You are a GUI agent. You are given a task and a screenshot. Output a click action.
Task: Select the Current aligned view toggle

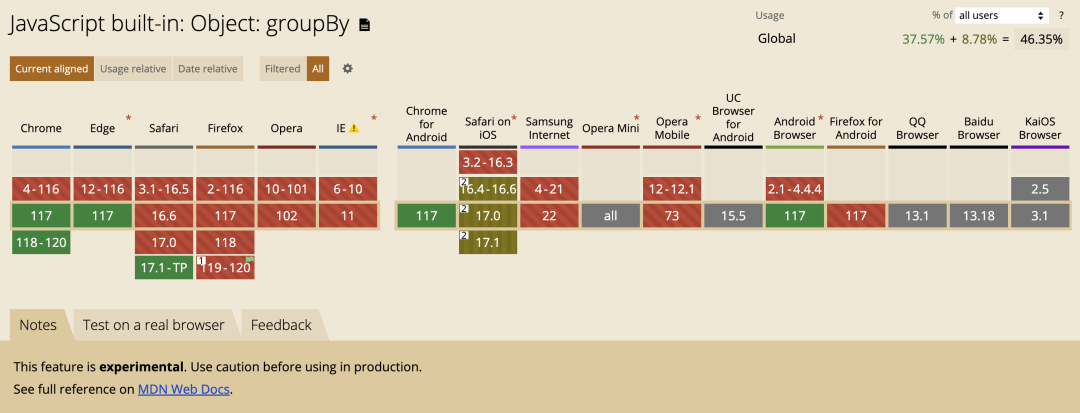(52, 69)
